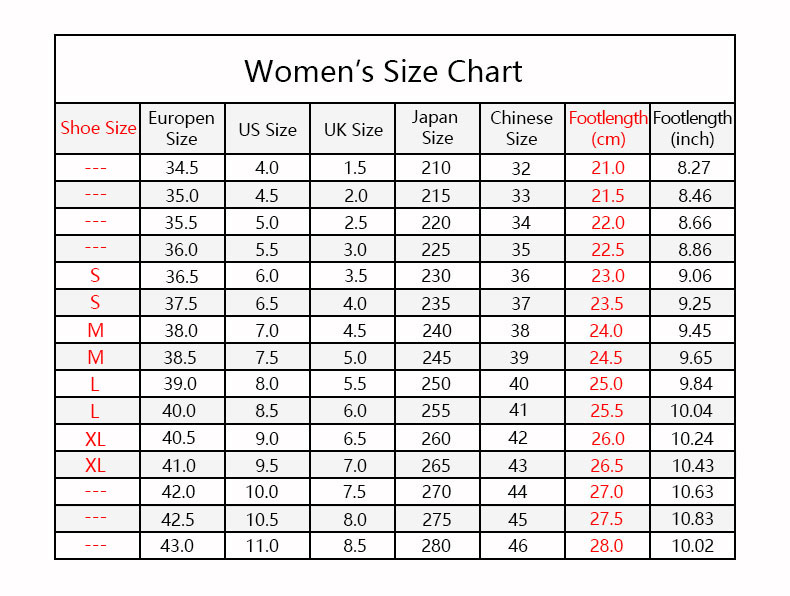
Task: Click the 8.27 inch footlength cell
Action: pos(692,168)
